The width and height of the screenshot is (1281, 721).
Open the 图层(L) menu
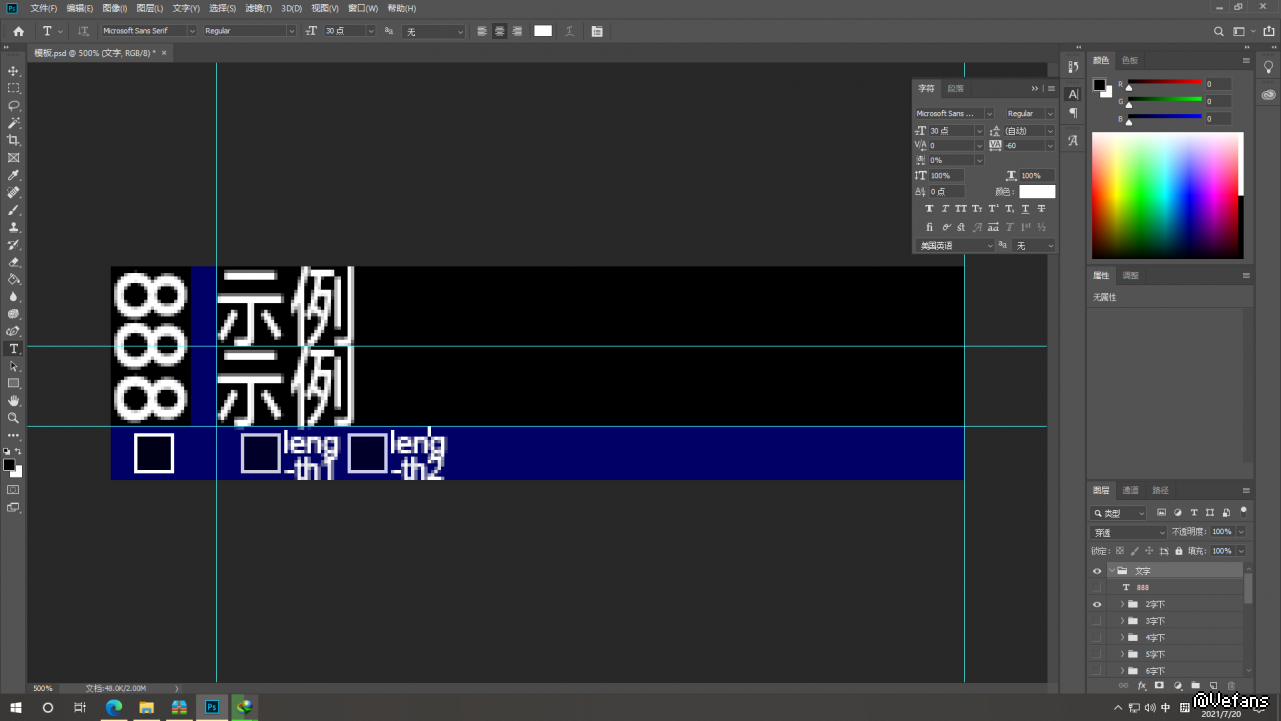click(150, 8)
